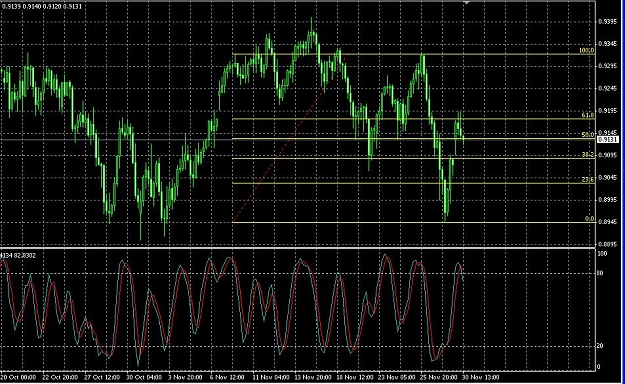Screen dimensions: 625x384
Task: Click price scale value 0.8945
Action: (608, 222)
